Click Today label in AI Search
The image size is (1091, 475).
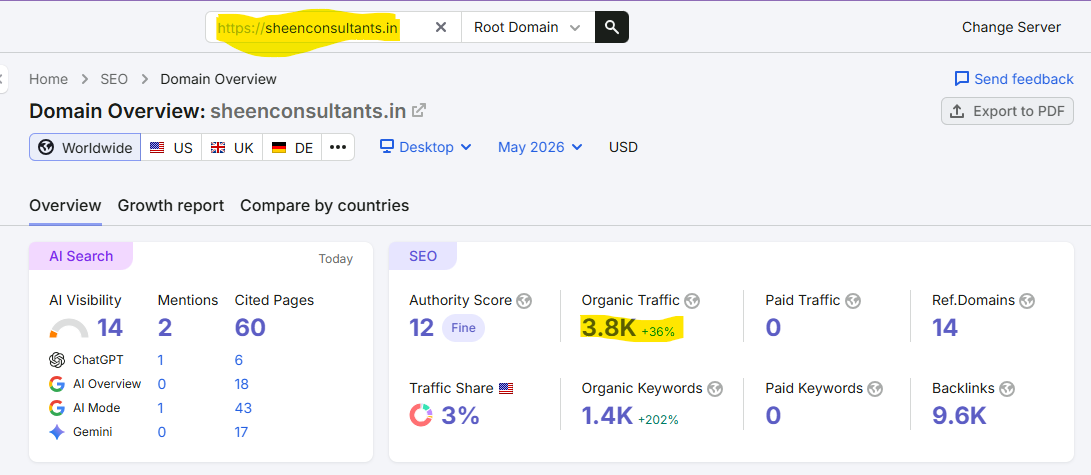click(x=335, y=259)
